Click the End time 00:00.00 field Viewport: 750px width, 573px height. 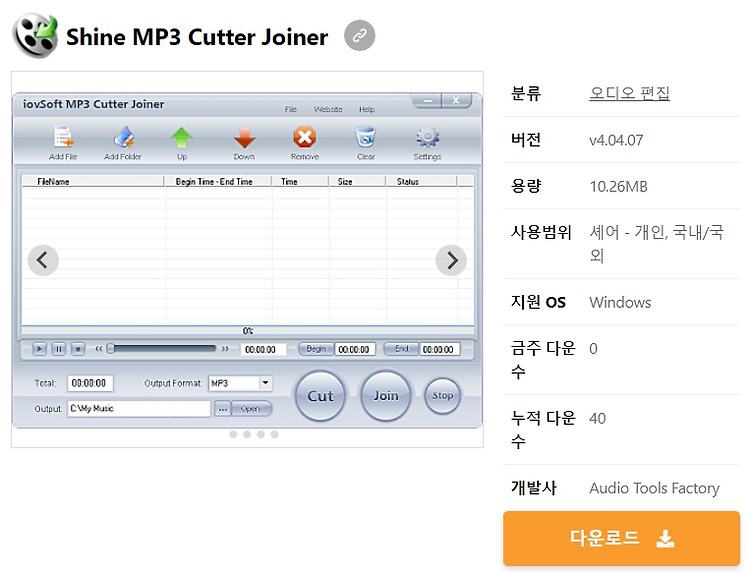tap(439, 349)
